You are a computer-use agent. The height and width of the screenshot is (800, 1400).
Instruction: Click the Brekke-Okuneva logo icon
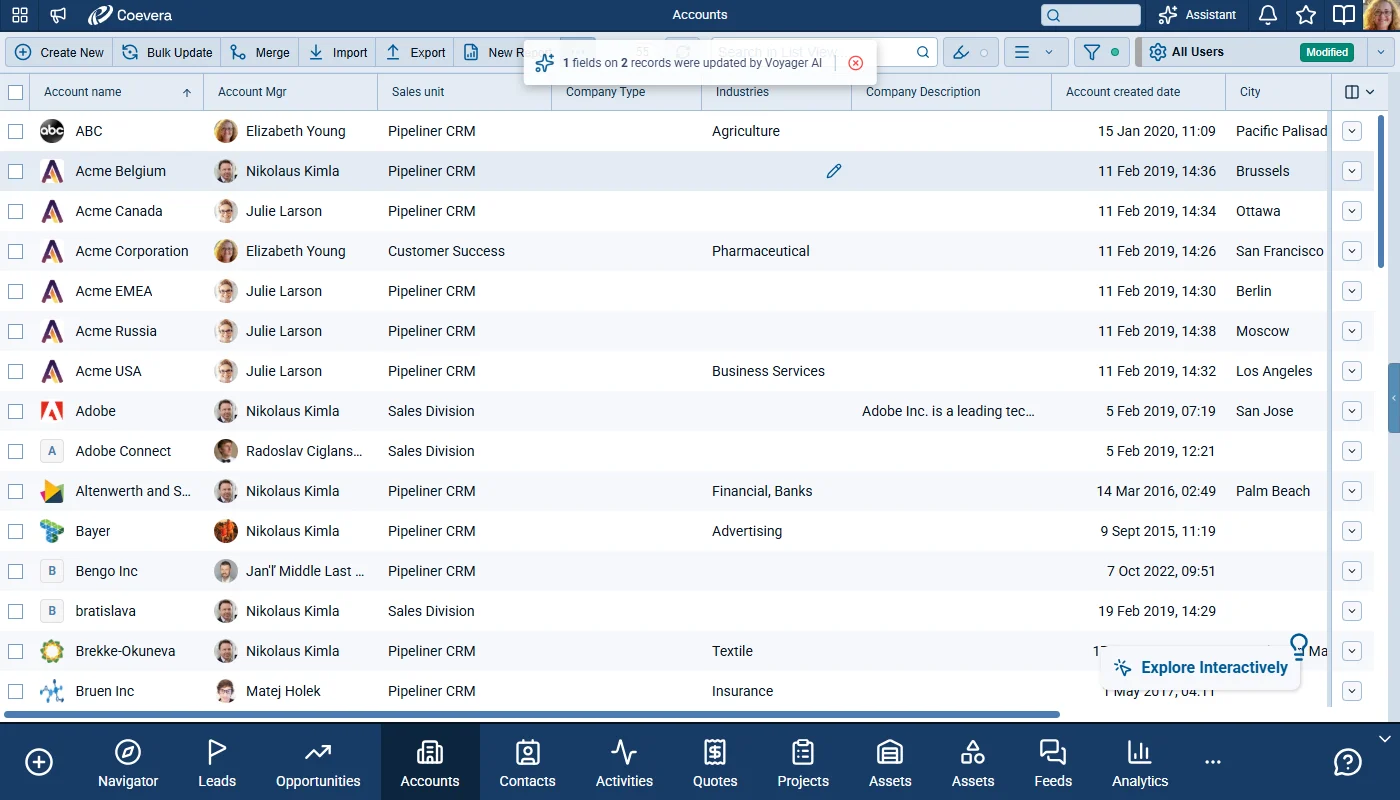(x=52, y=651)
